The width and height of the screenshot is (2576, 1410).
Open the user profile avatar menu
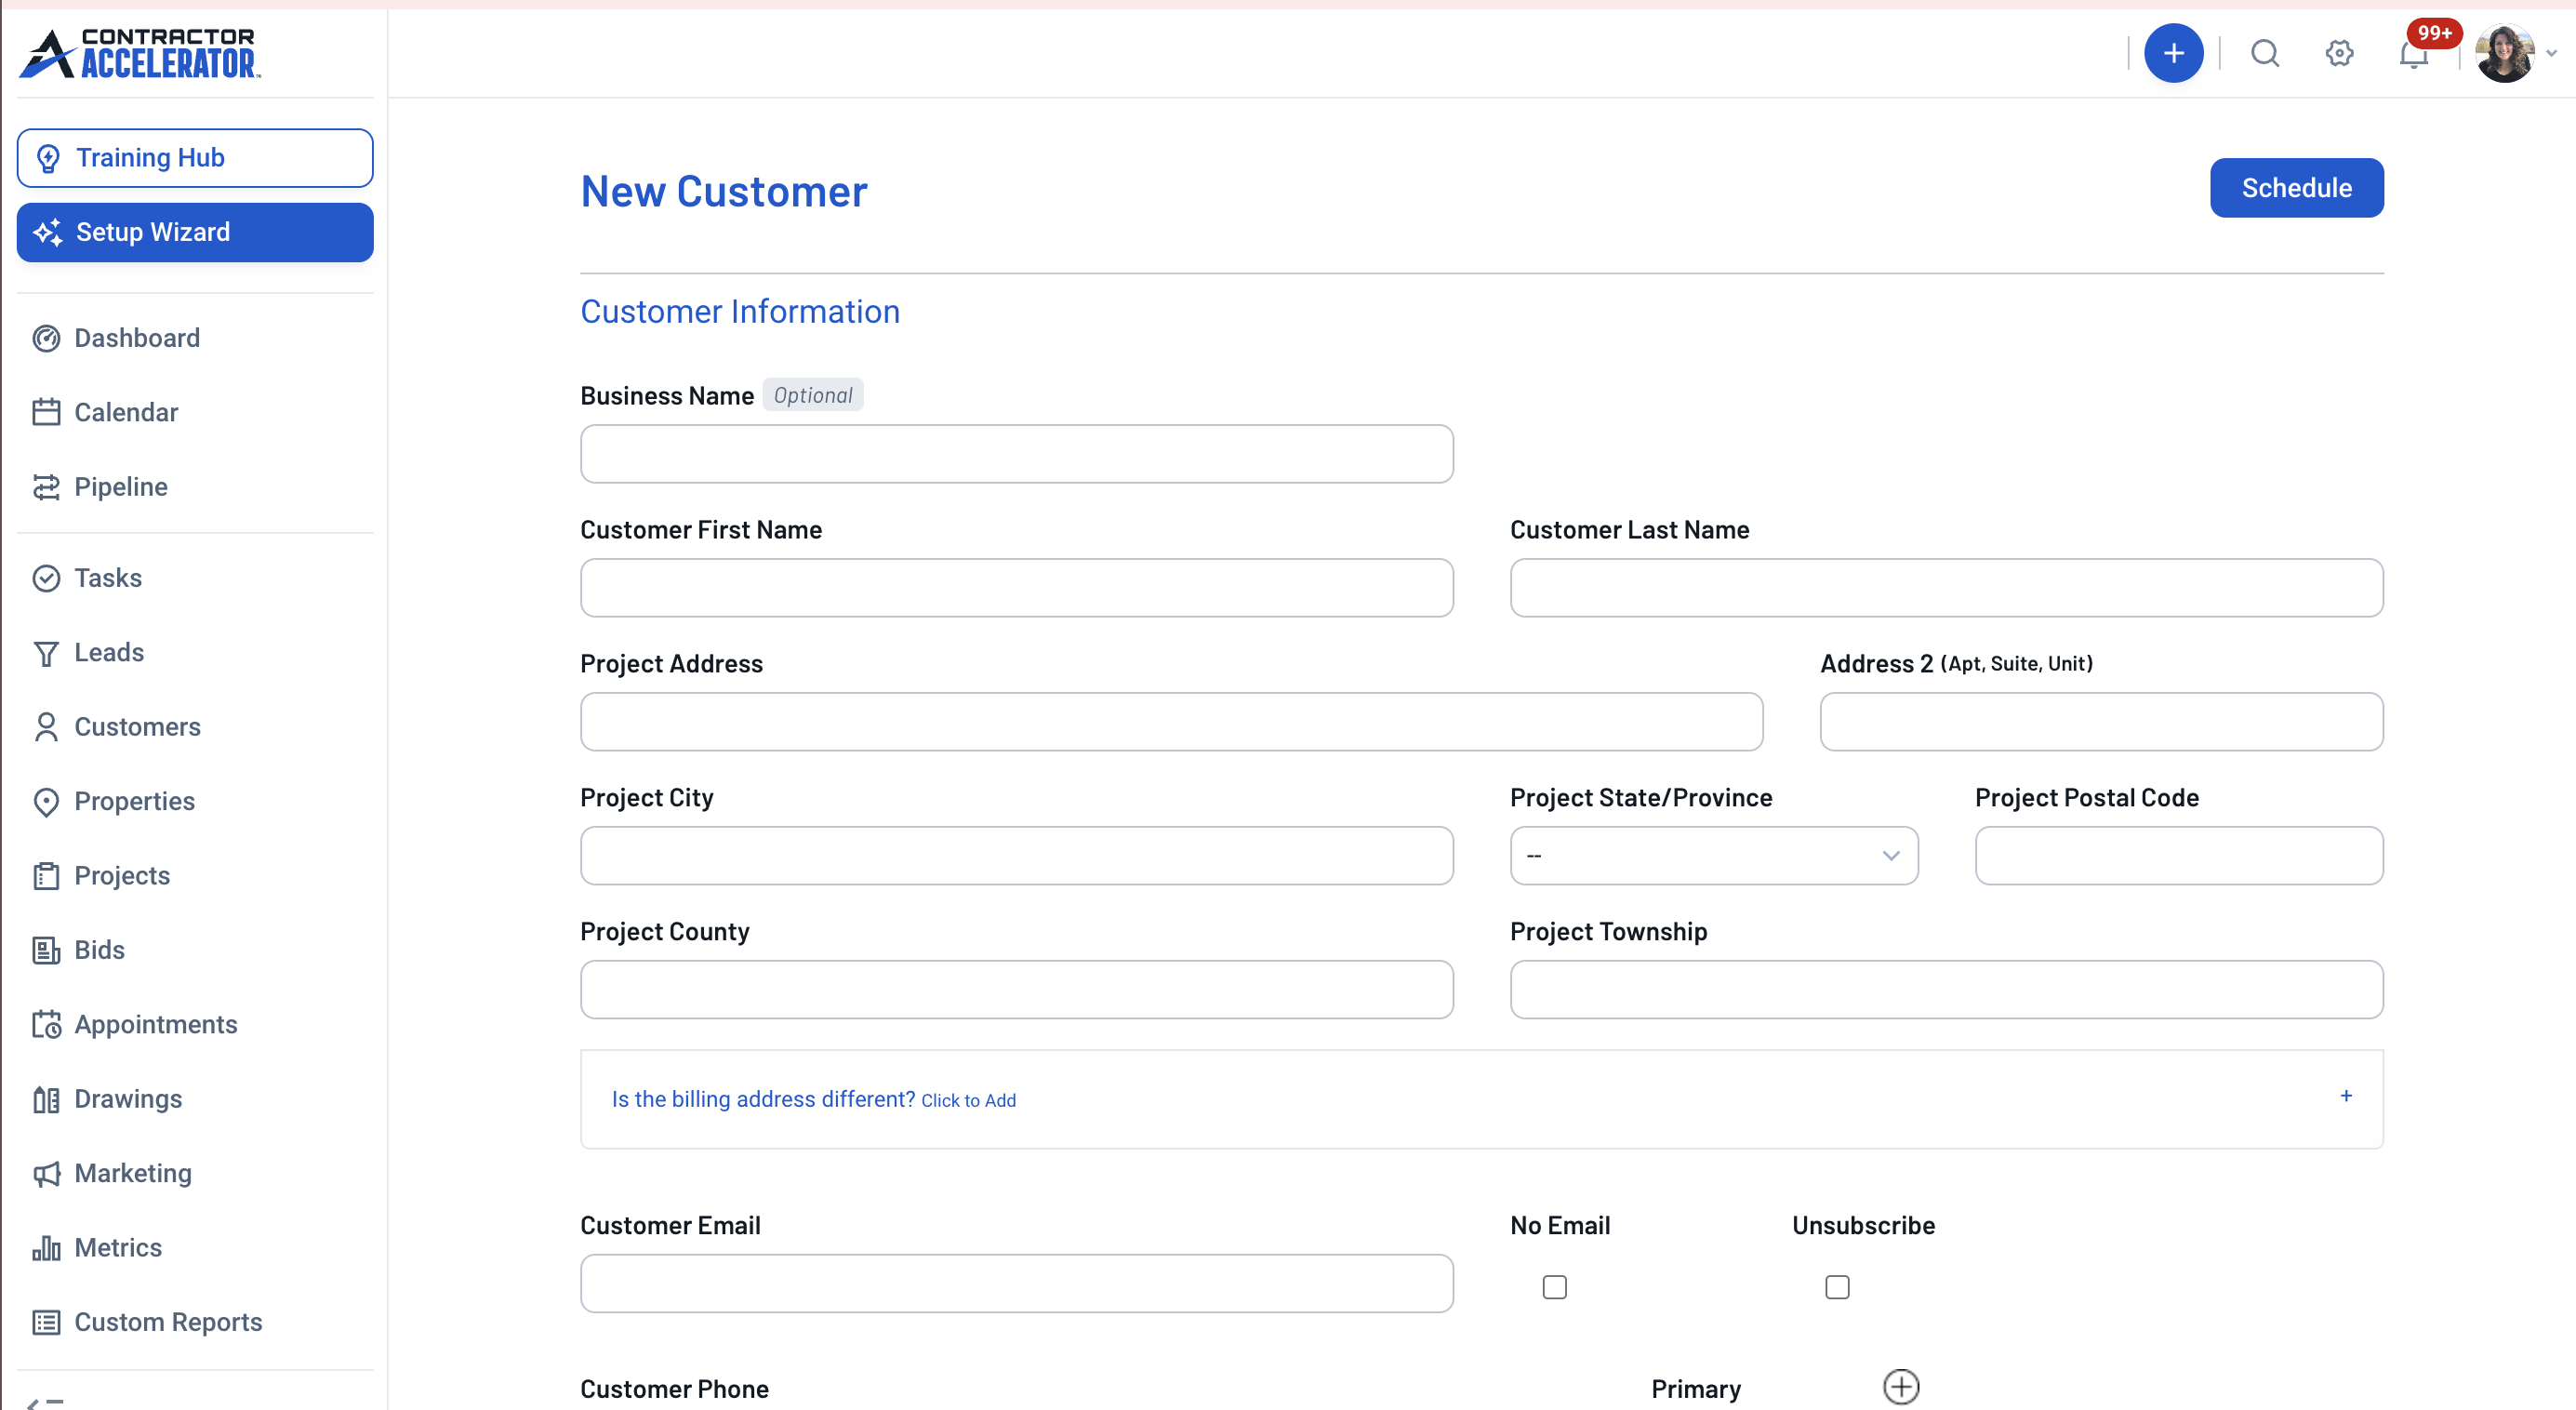click(x=2504, y=53)
